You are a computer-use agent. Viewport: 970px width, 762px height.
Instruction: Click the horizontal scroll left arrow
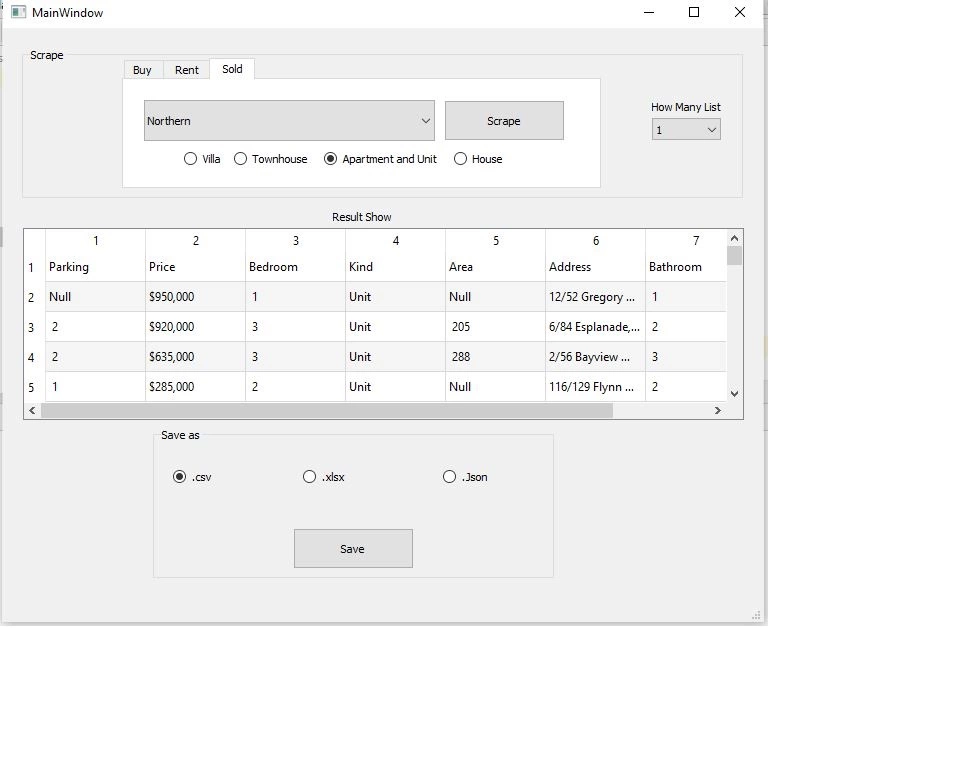pos(32,410)
